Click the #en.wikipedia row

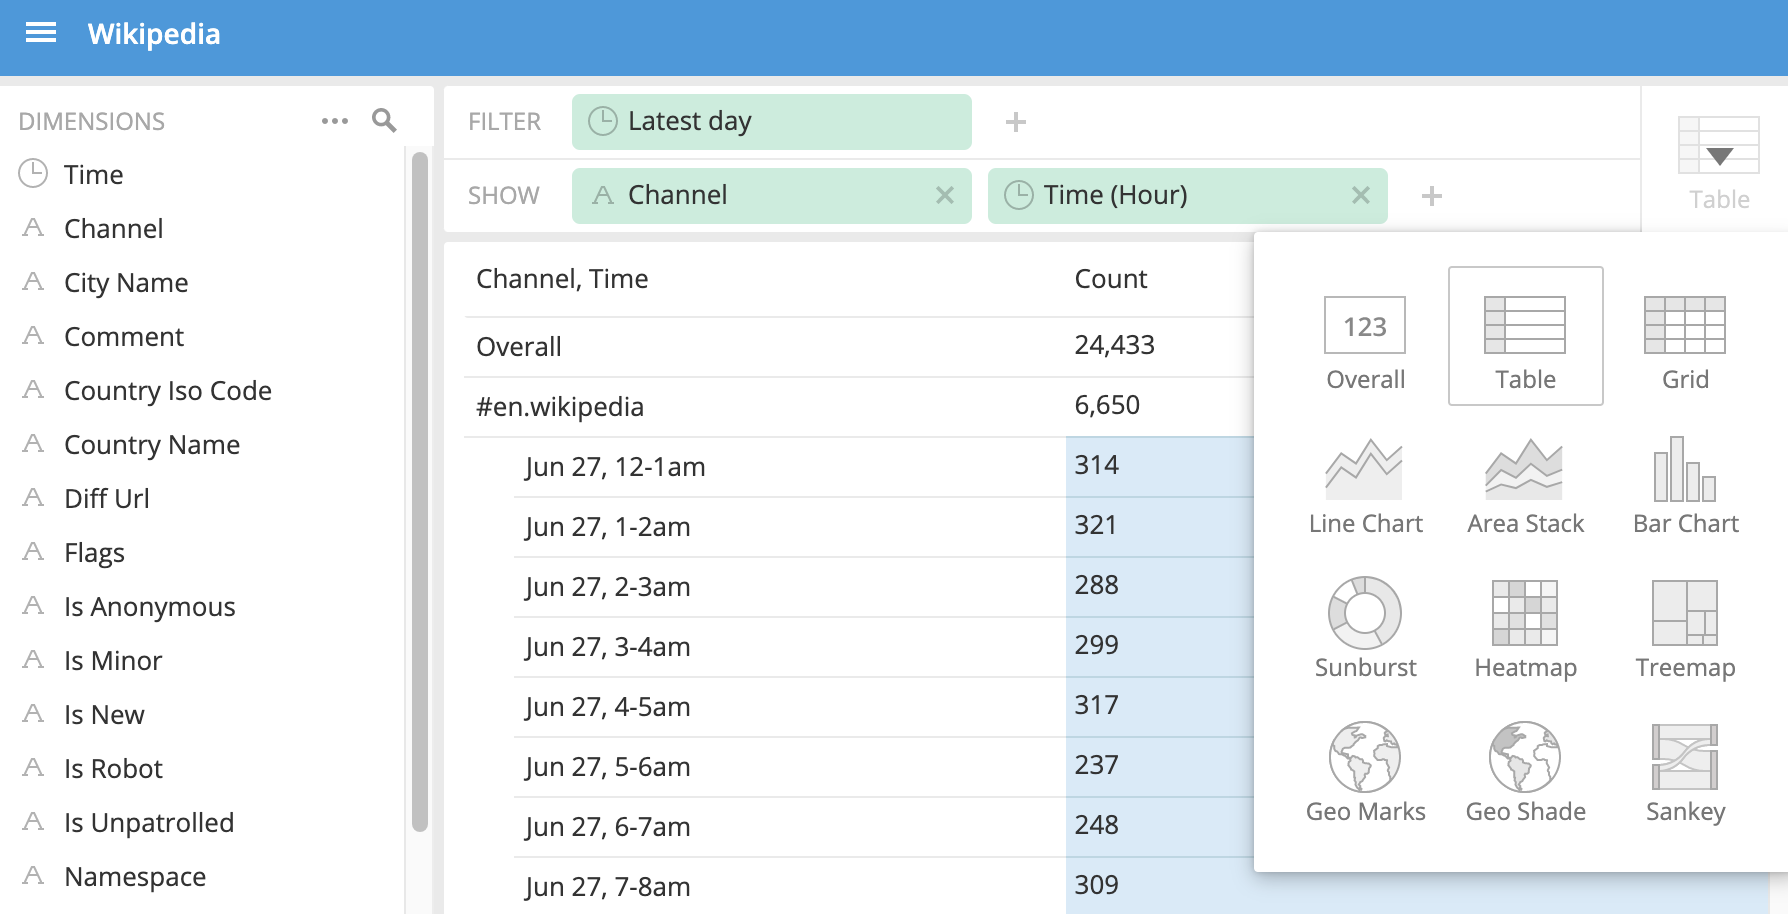pos(859,407)
